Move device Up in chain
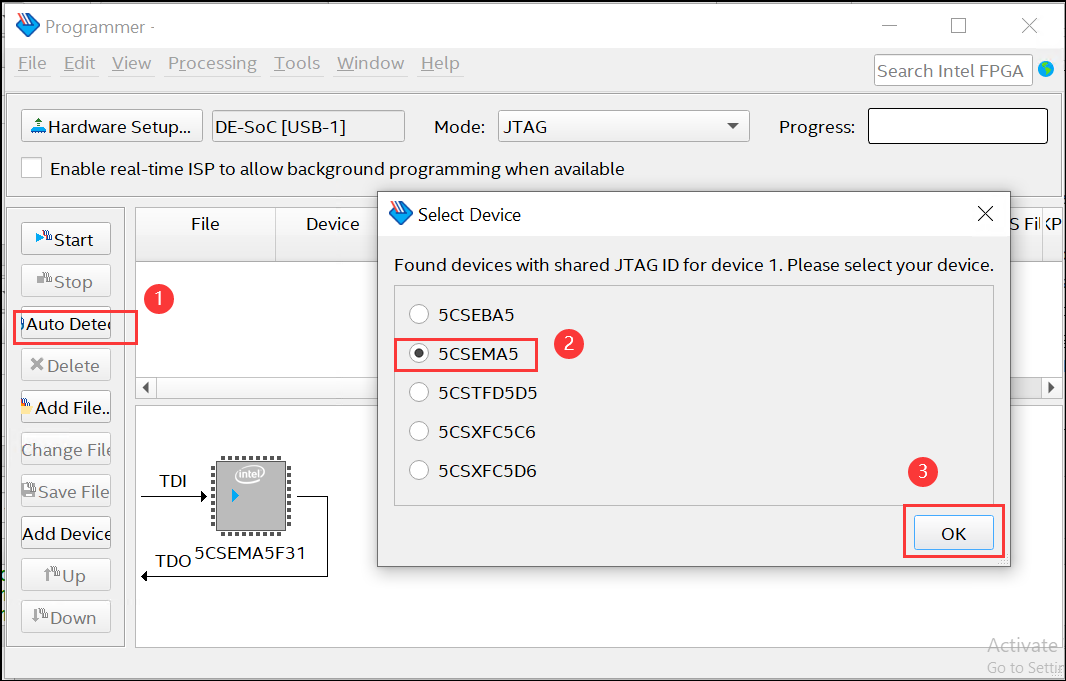The width and height of the screenshot is (1066, 681). [x=66, y=575]
